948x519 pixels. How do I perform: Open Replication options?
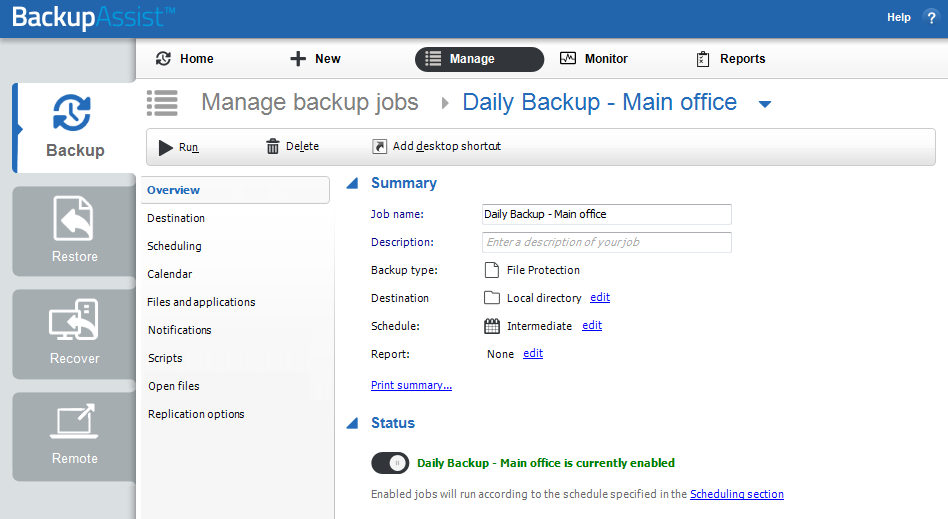coord(196,414)
